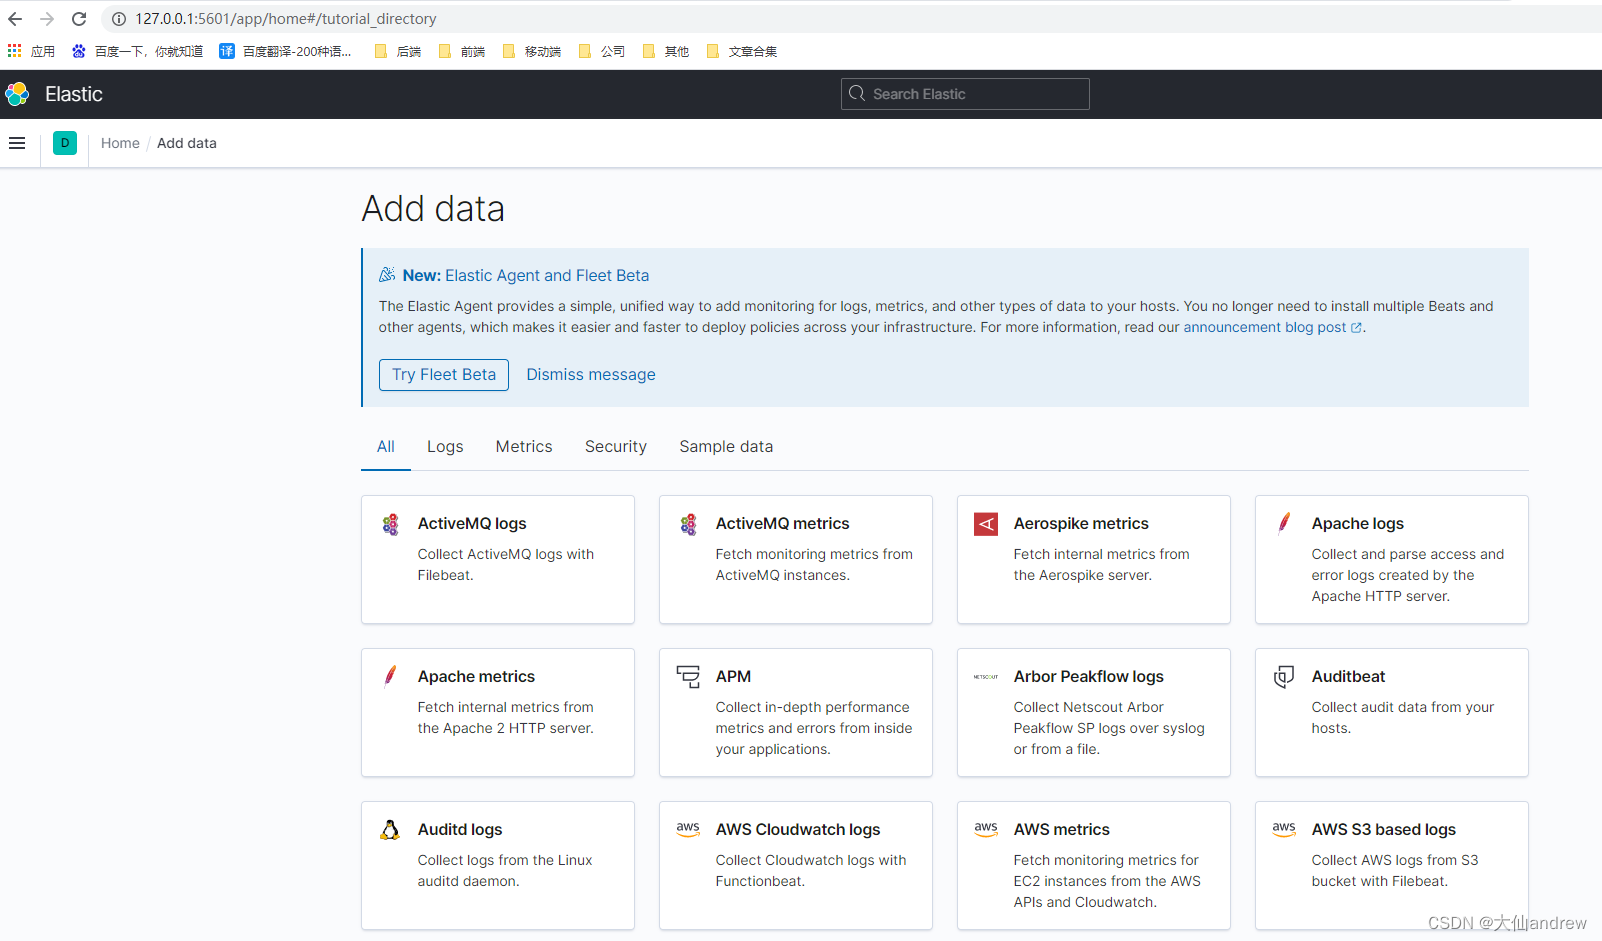Open the 移动端 bookmark folder
Screen dimensions: 1602x941
[532, 51]
